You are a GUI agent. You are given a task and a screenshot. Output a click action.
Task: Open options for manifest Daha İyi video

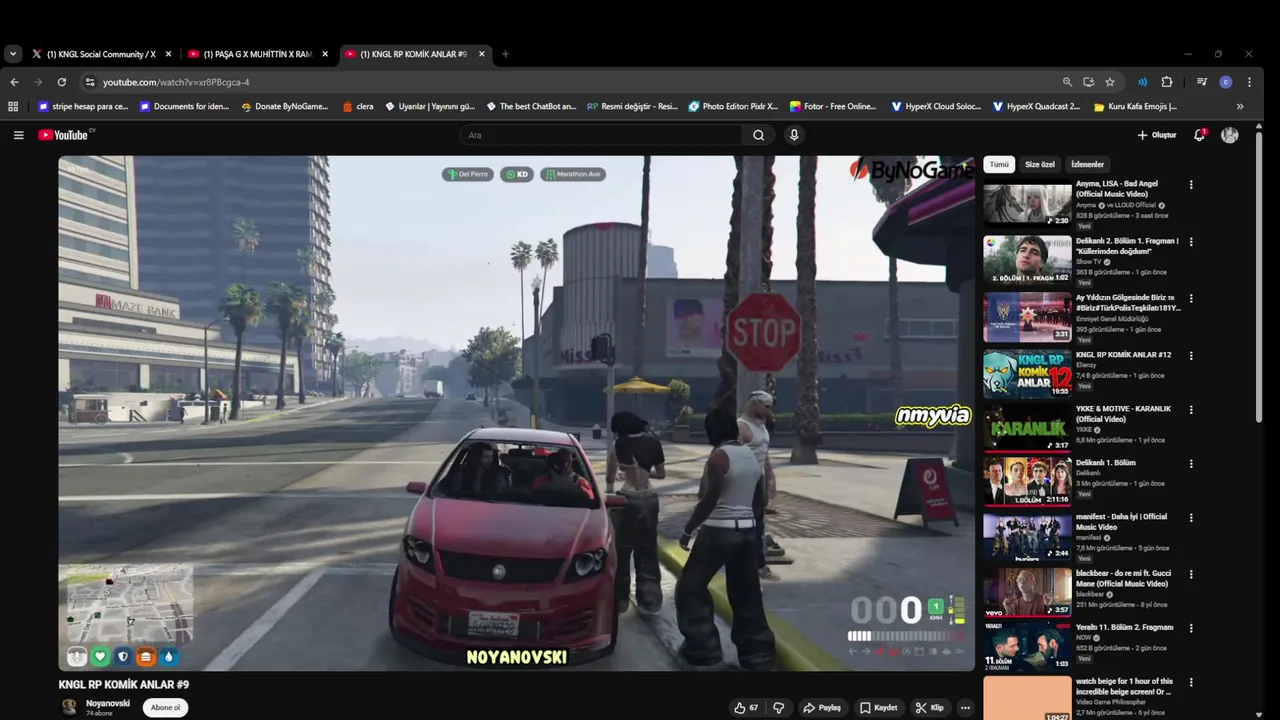(1191, 517)
